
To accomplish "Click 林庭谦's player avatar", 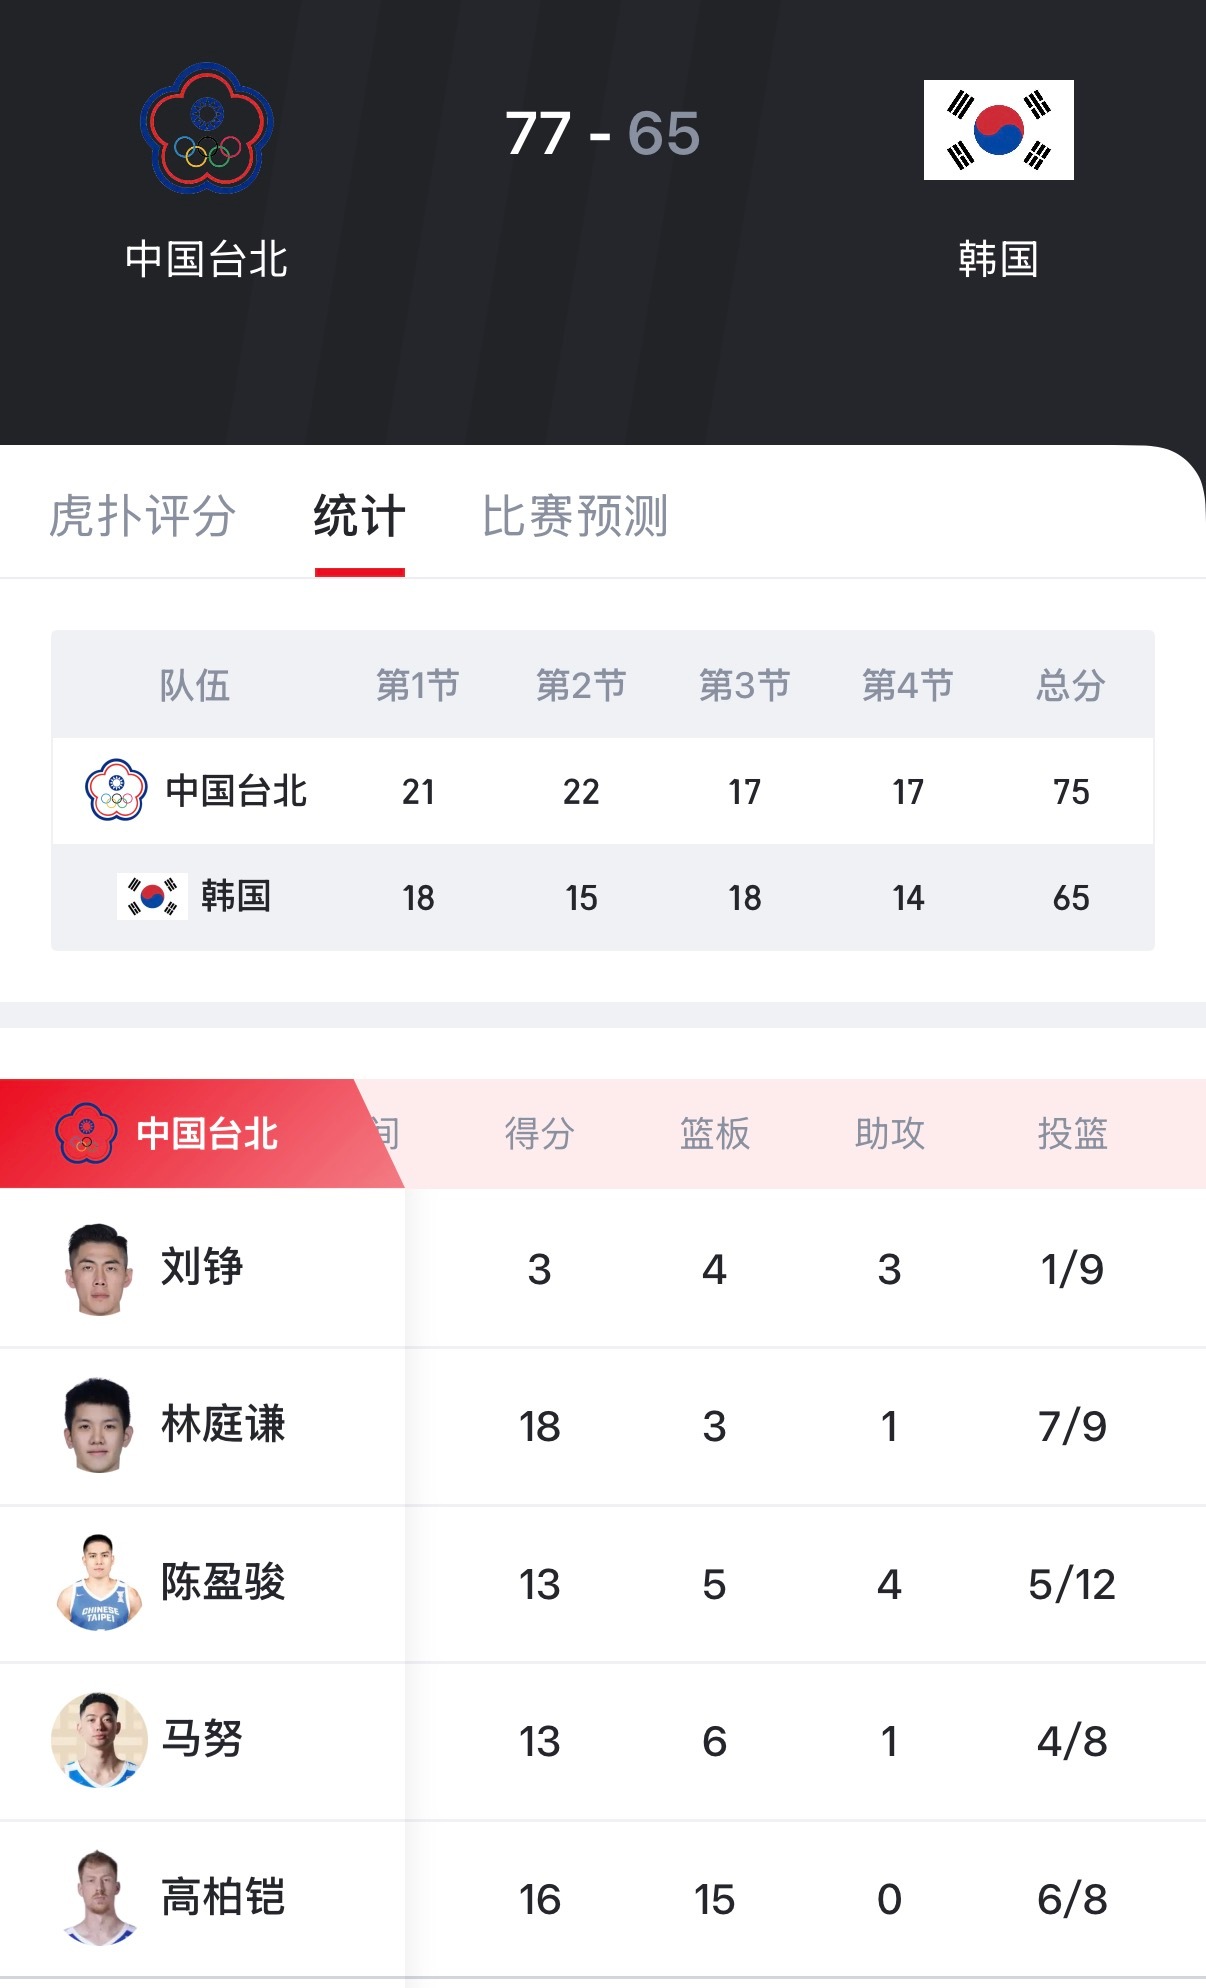I will [x=98, y=1426].
